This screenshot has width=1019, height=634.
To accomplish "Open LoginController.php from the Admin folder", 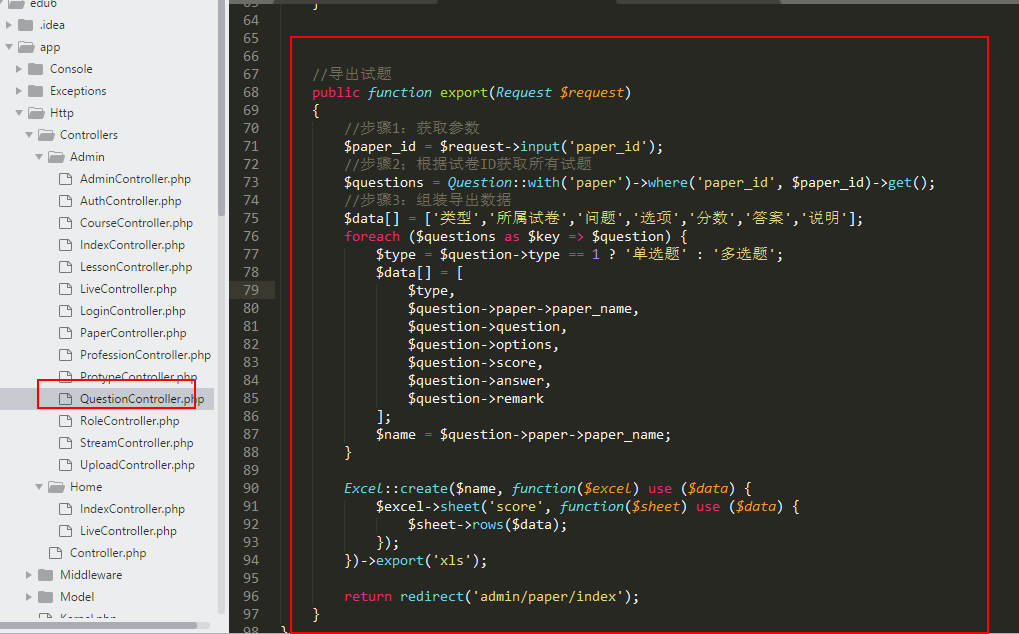I will point(132,311).
